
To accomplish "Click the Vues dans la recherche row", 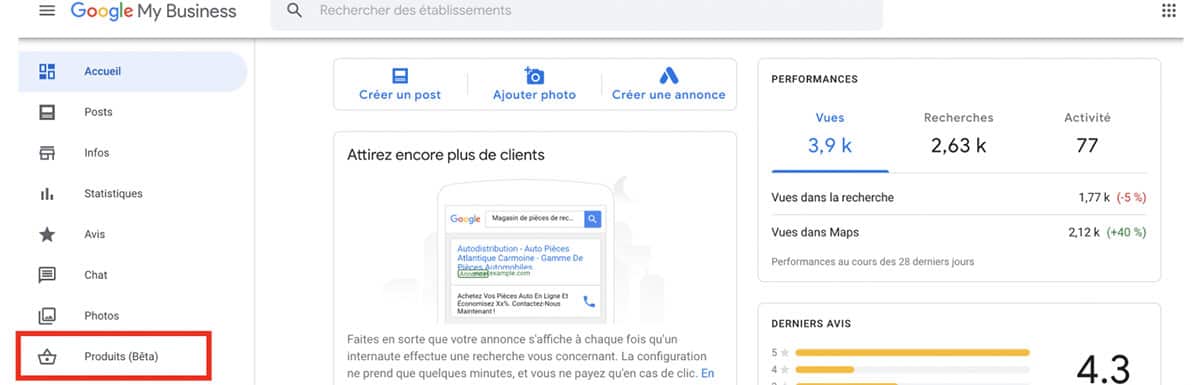I will tap(959, 197).
